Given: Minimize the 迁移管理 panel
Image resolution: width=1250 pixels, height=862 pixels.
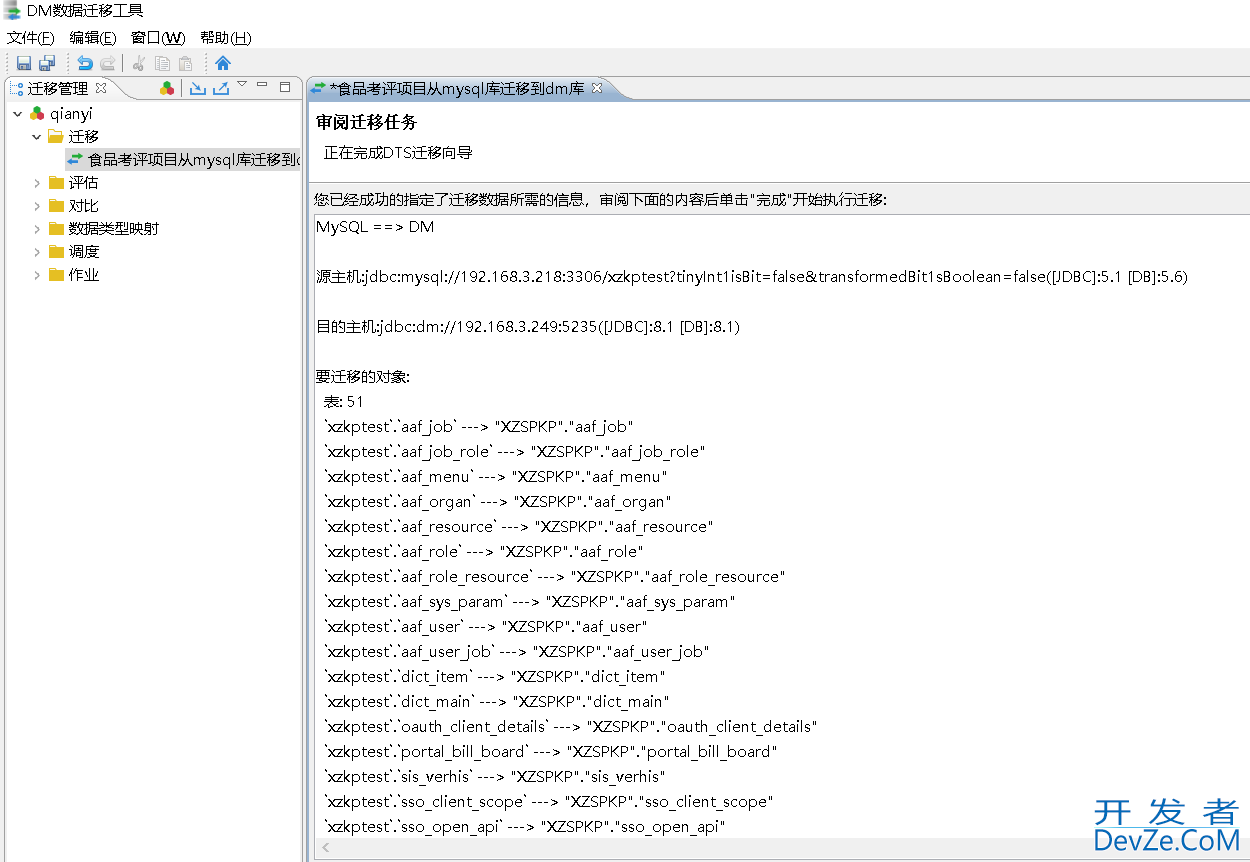Looking at the screenshot, I should click(x=262, y=86).
